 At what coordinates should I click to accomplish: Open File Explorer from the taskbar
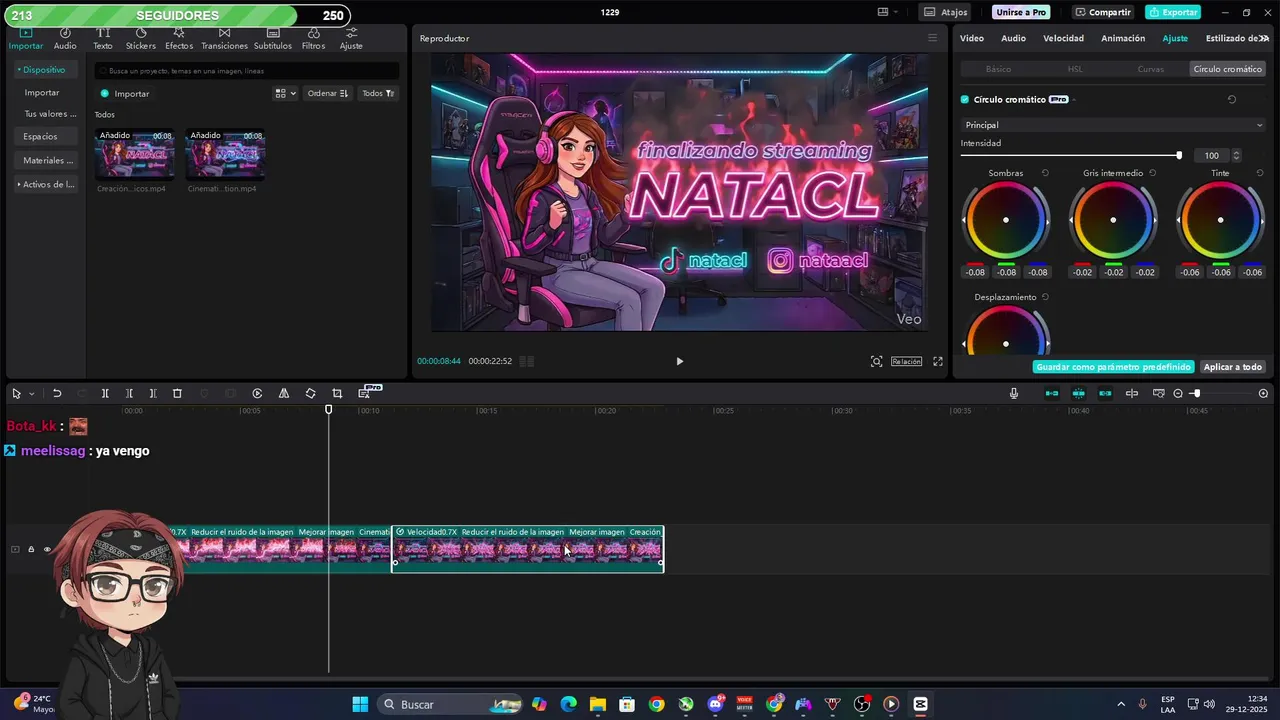tap(597, 704)
